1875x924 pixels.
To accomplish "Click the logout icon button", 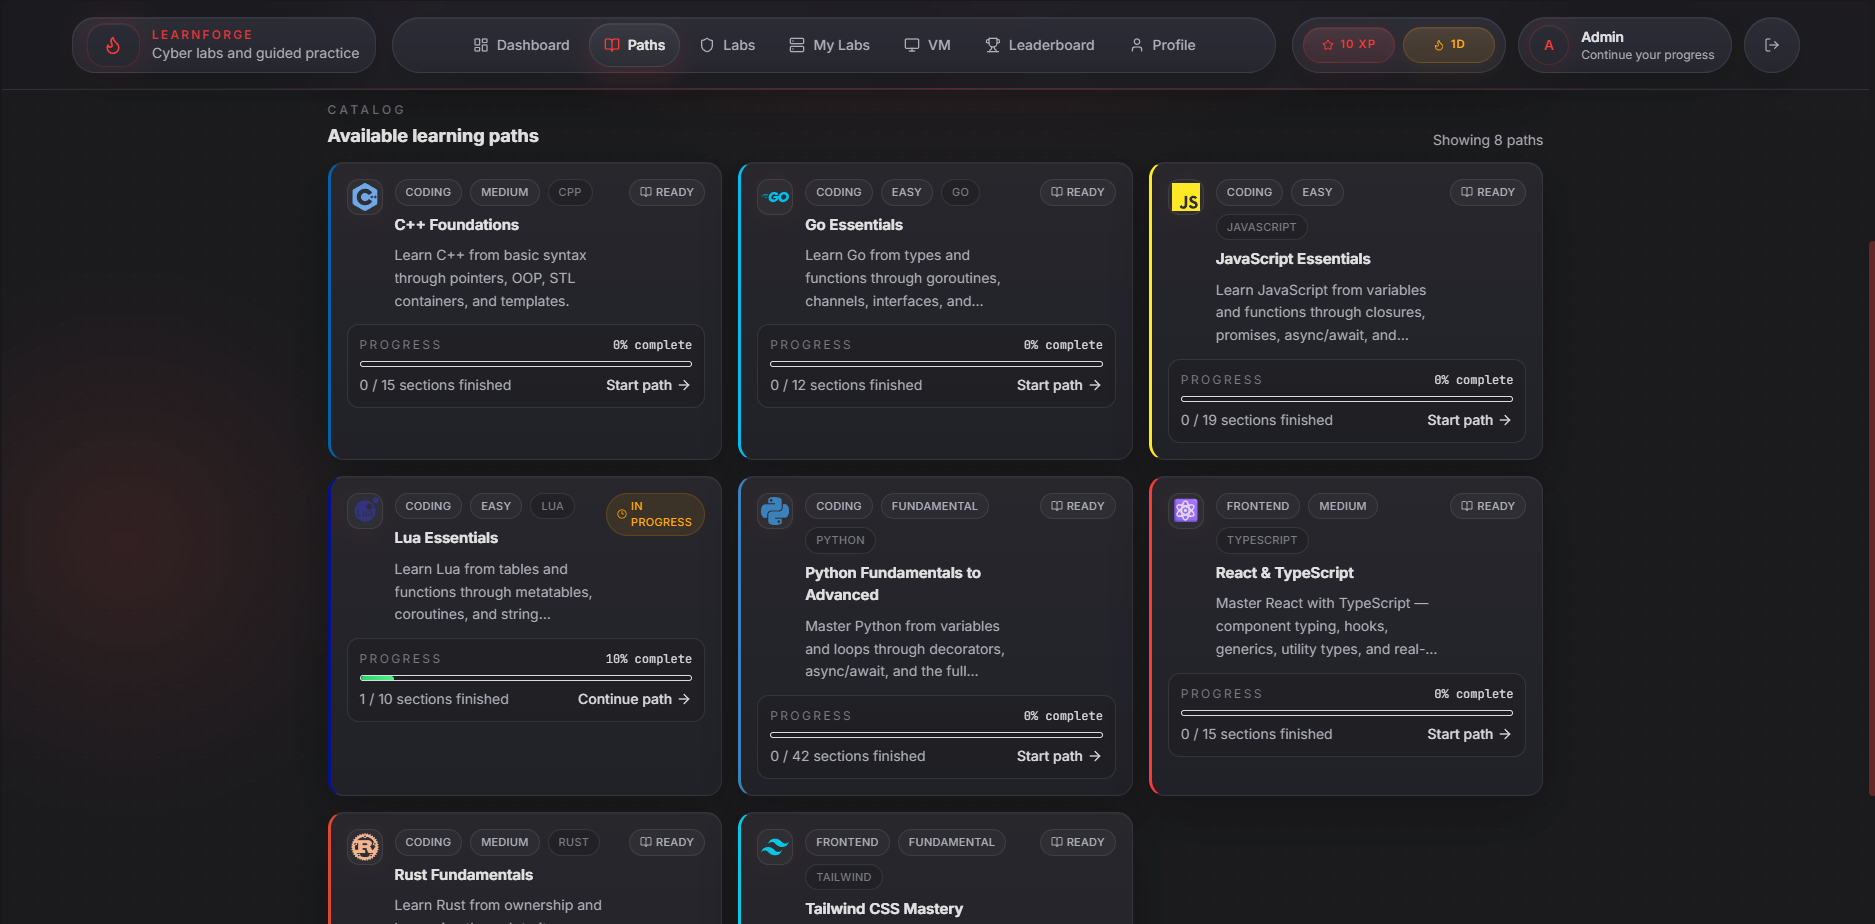I will [x=1771, y=45].
